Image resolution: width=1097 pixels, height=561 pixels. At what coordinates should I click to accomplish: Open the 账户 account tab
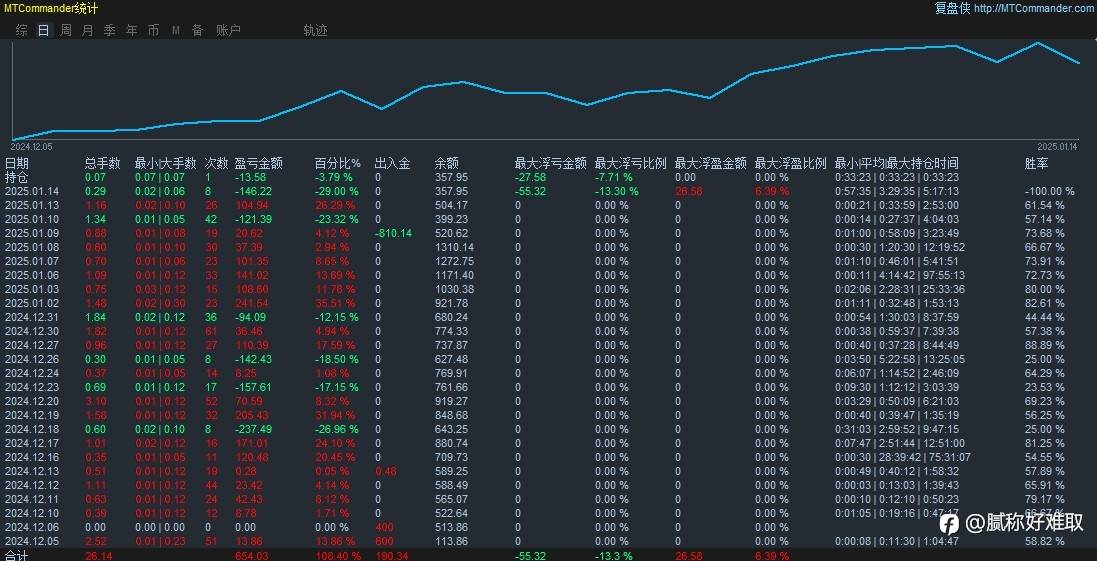click(228, 30)
